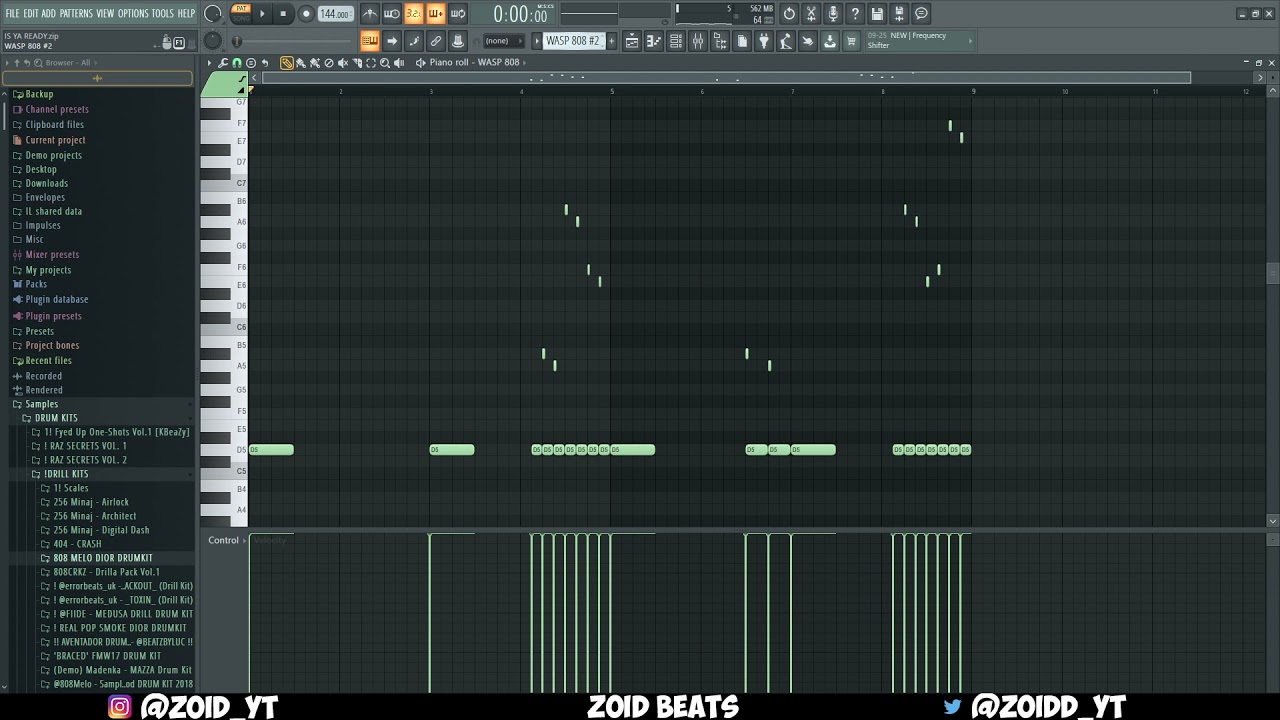Open the VIEW menu
This screenshot has height=720, width=1280.
pyautogui.click(x=105, y=13)
